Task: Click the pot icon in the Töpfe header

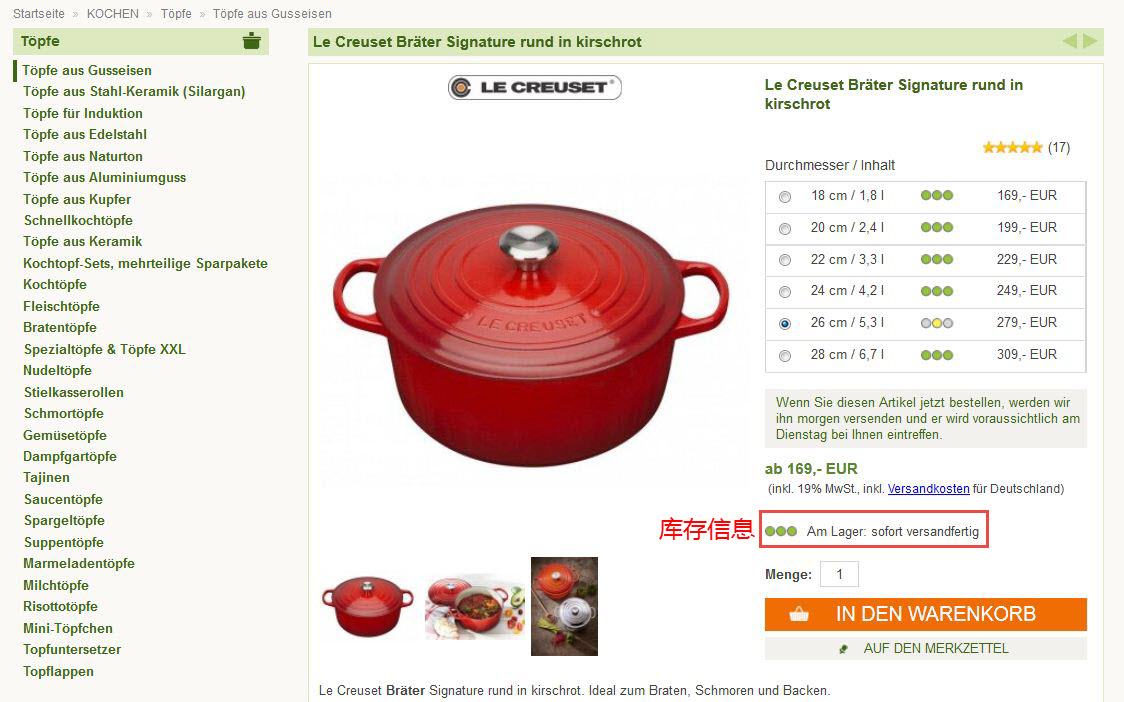Action: 252,41
